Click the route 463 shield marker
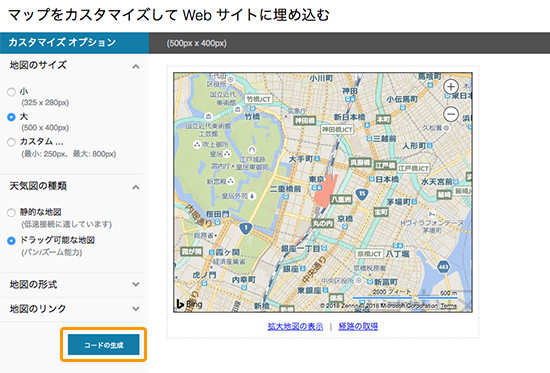550x373 pixels. 444,267
